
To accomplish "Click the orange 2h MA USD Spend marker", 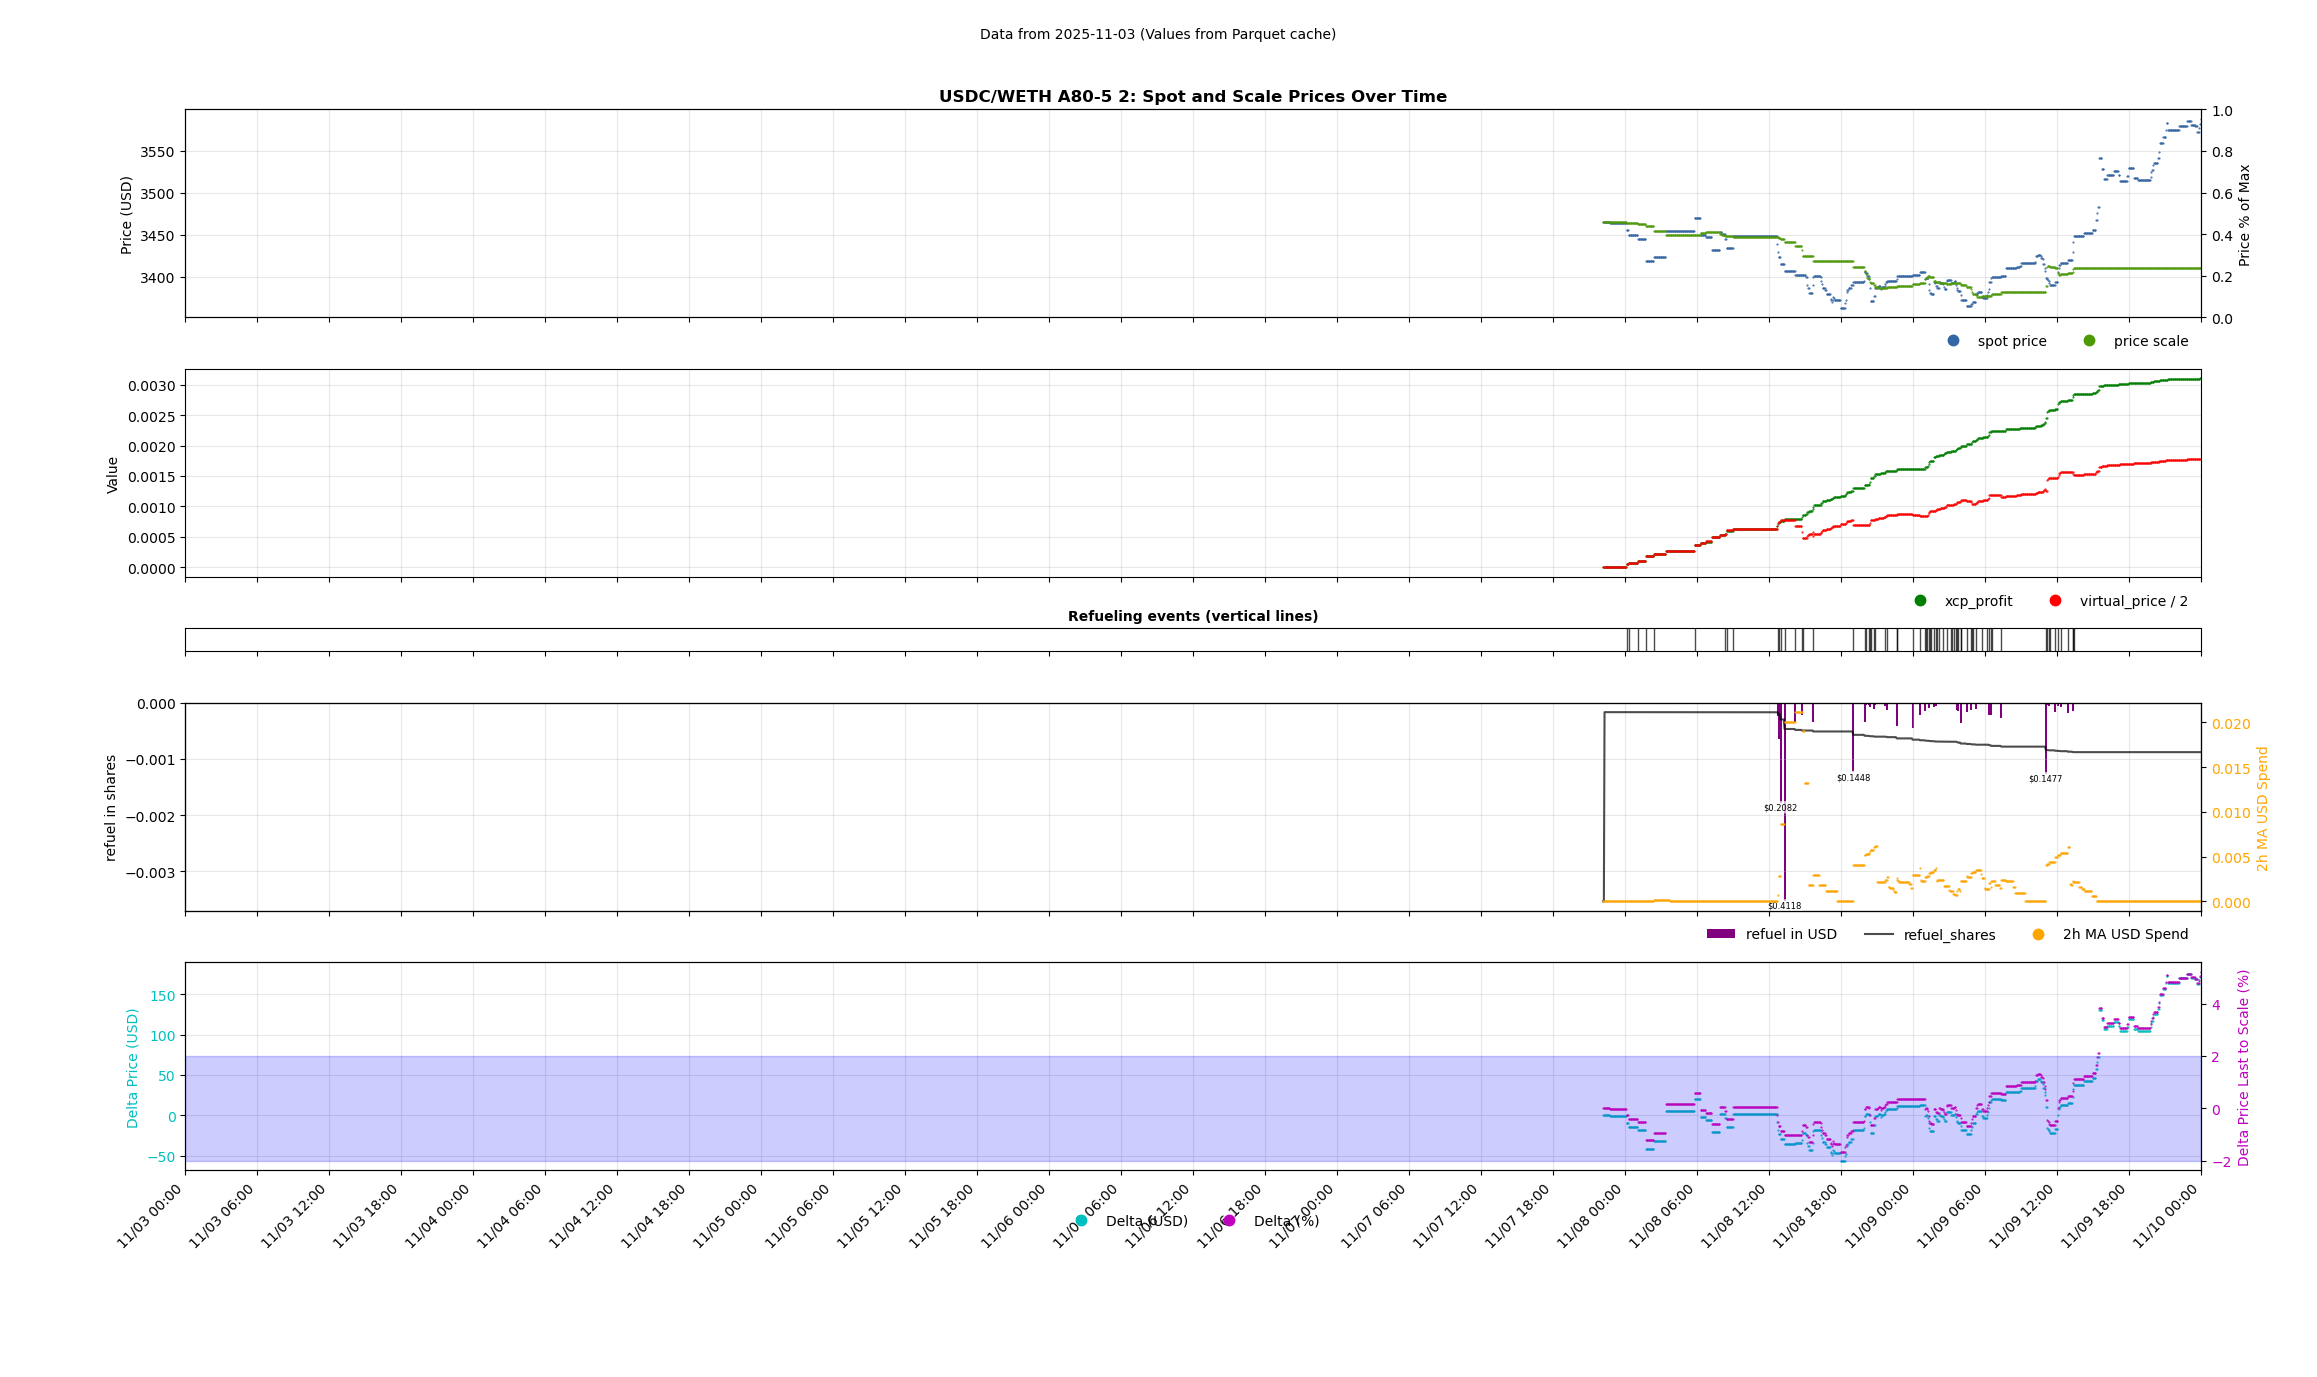I will click(2038, 935).
